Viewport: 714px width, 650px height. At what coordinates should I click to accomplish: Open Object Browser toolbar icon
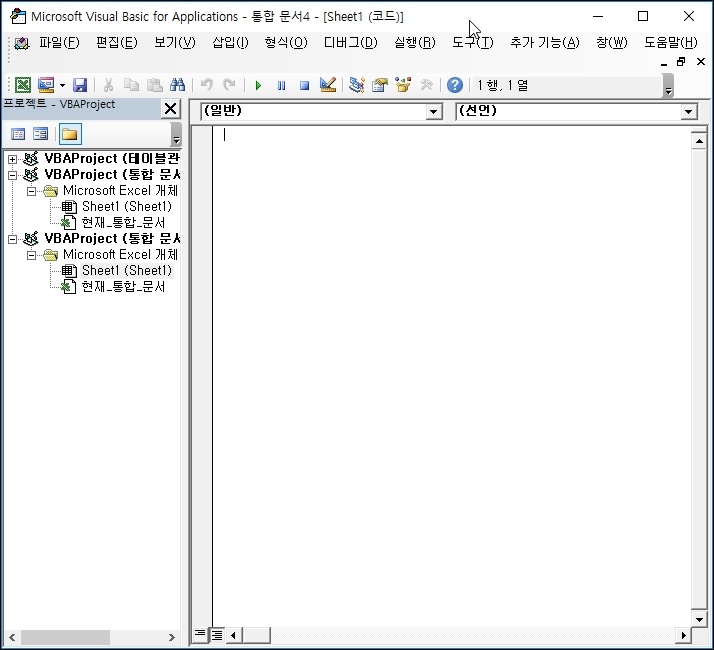tap(403, 85)
